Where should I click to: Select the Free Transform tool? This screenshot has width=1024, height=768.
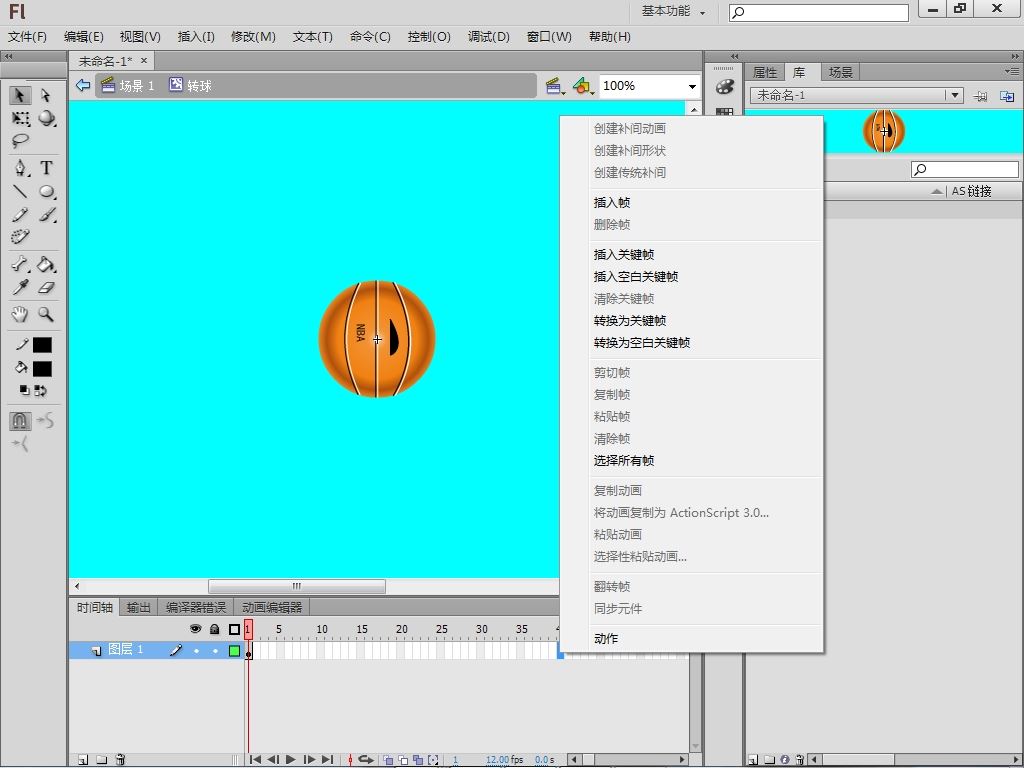pyautogui.click(x=20, y=119)
